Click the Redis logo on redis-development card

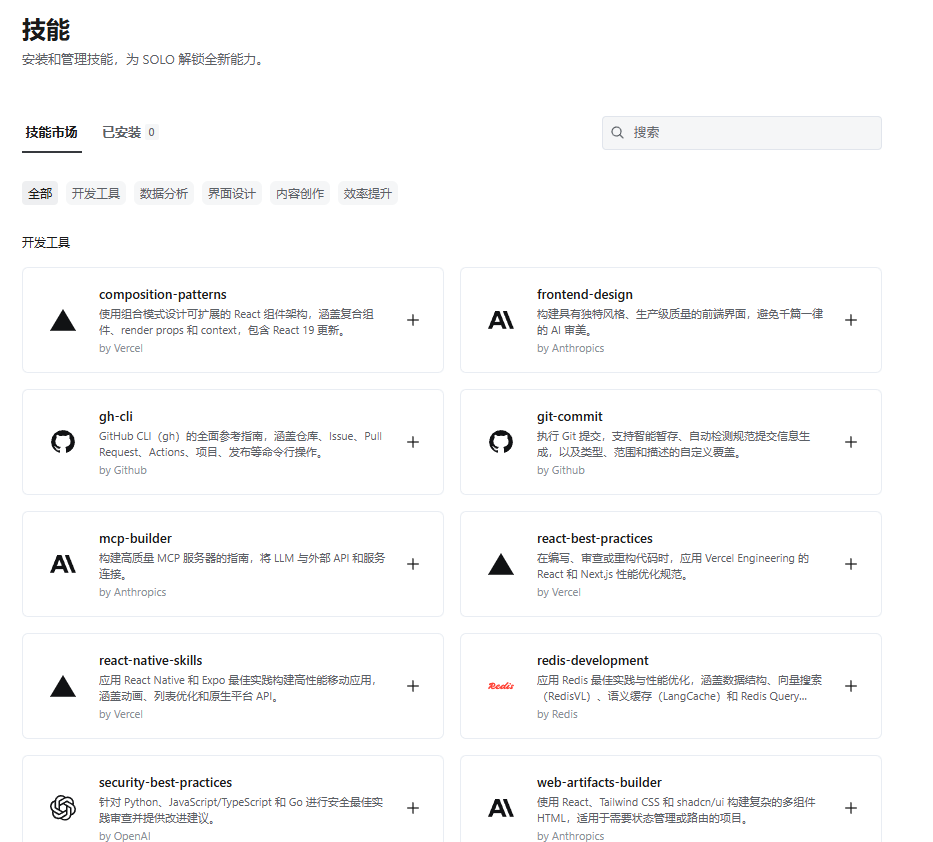501,686
